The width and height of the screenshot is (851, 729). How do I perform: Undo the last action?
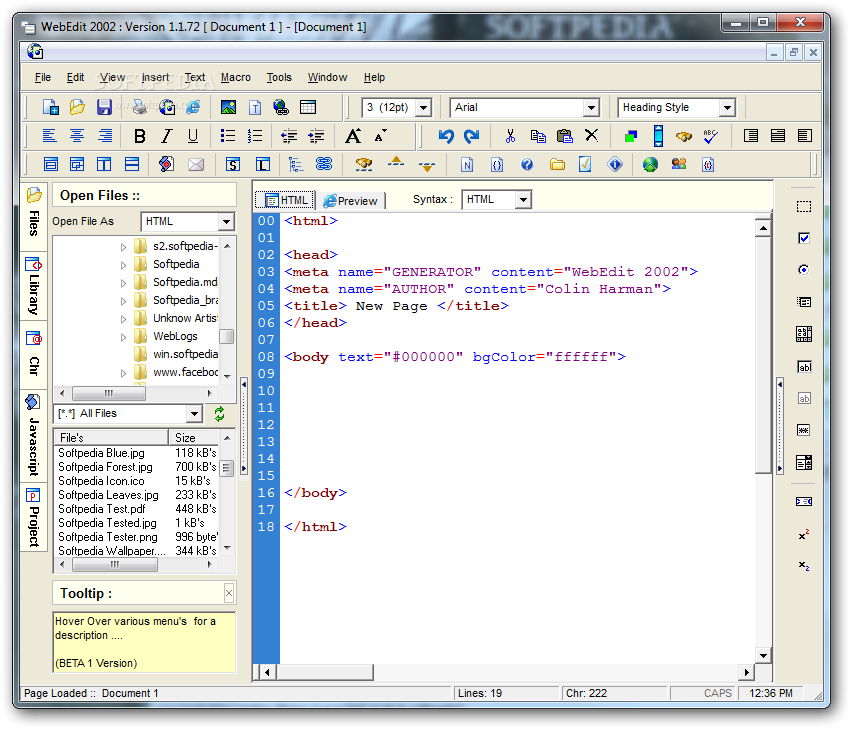click(446, 136)
